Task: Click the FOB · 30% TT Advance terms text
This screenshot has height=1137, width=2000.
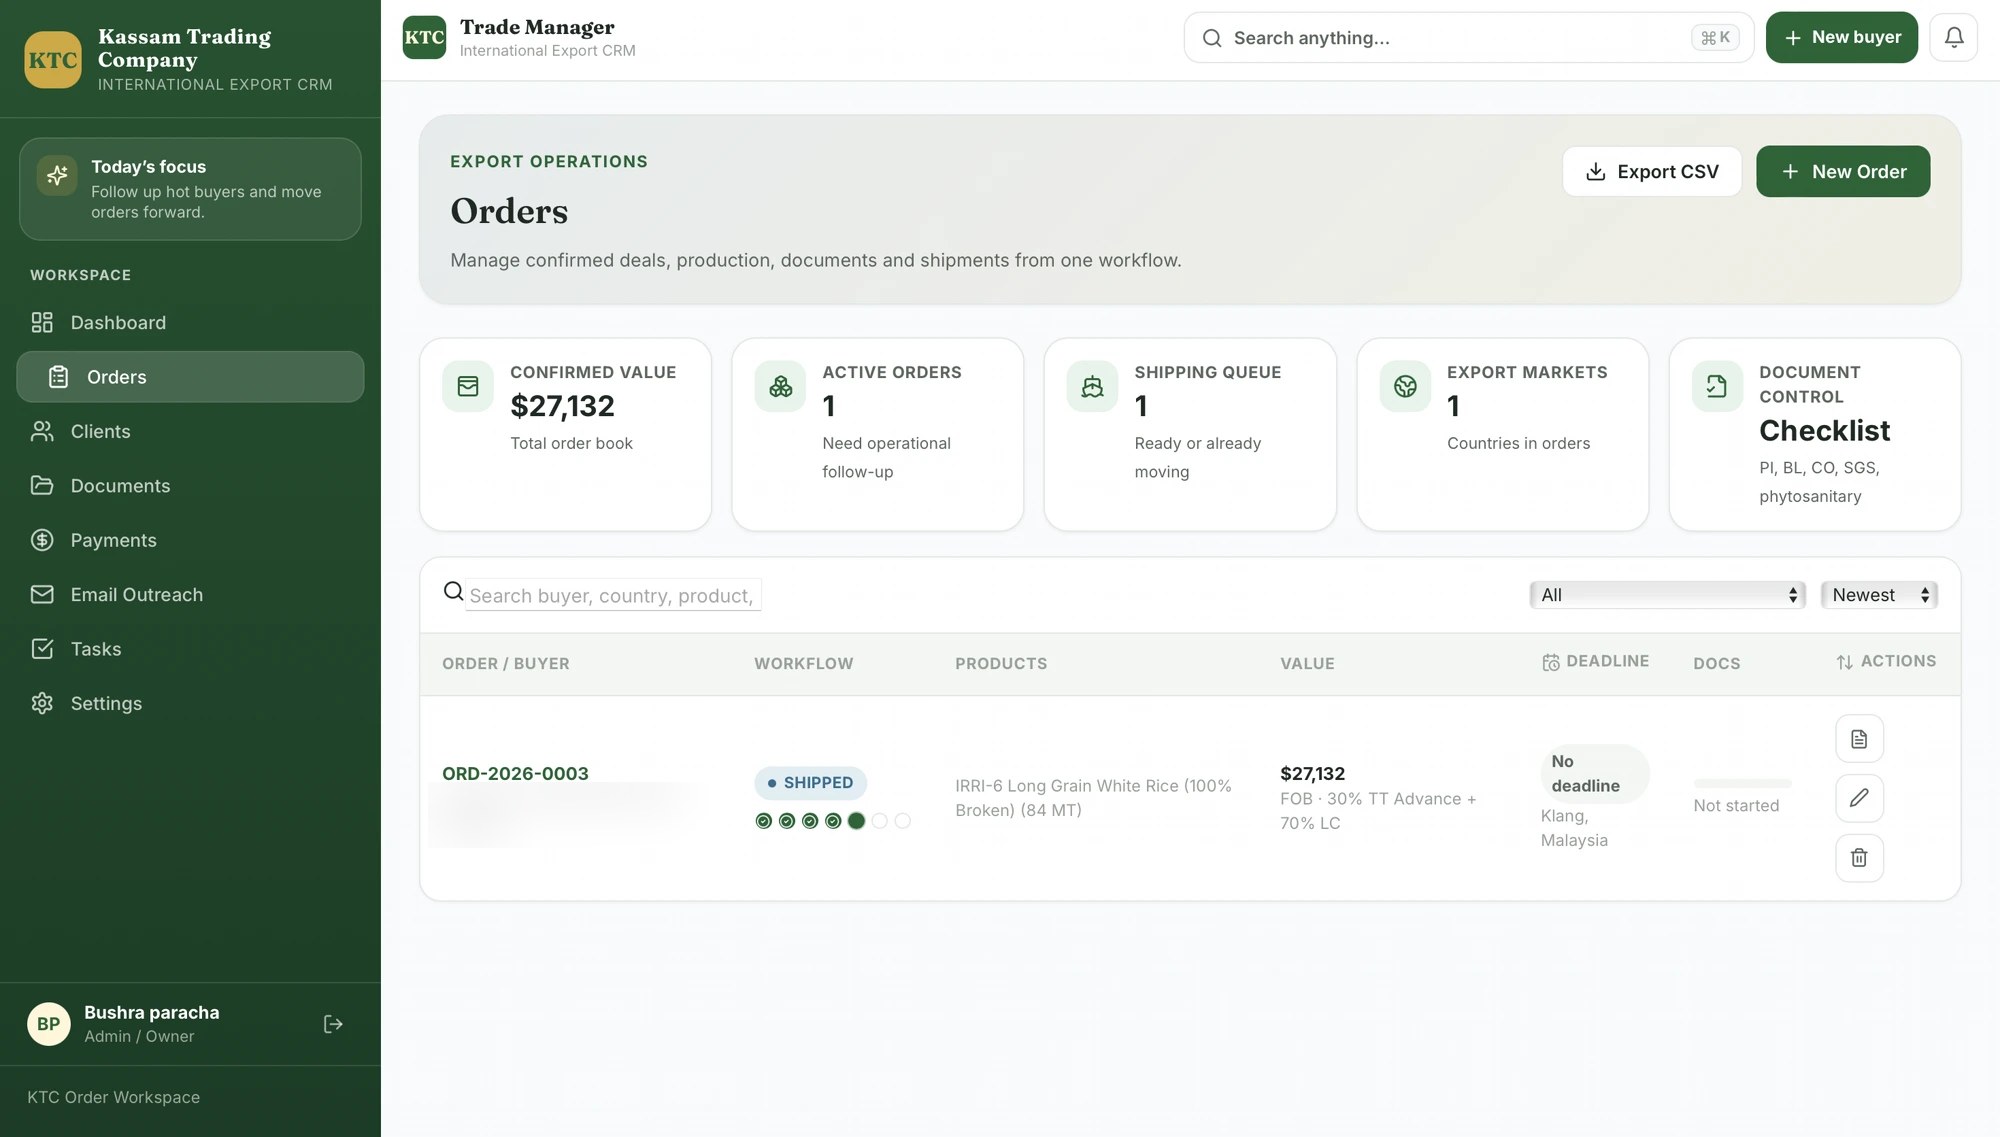Action: click(1378, 811)
